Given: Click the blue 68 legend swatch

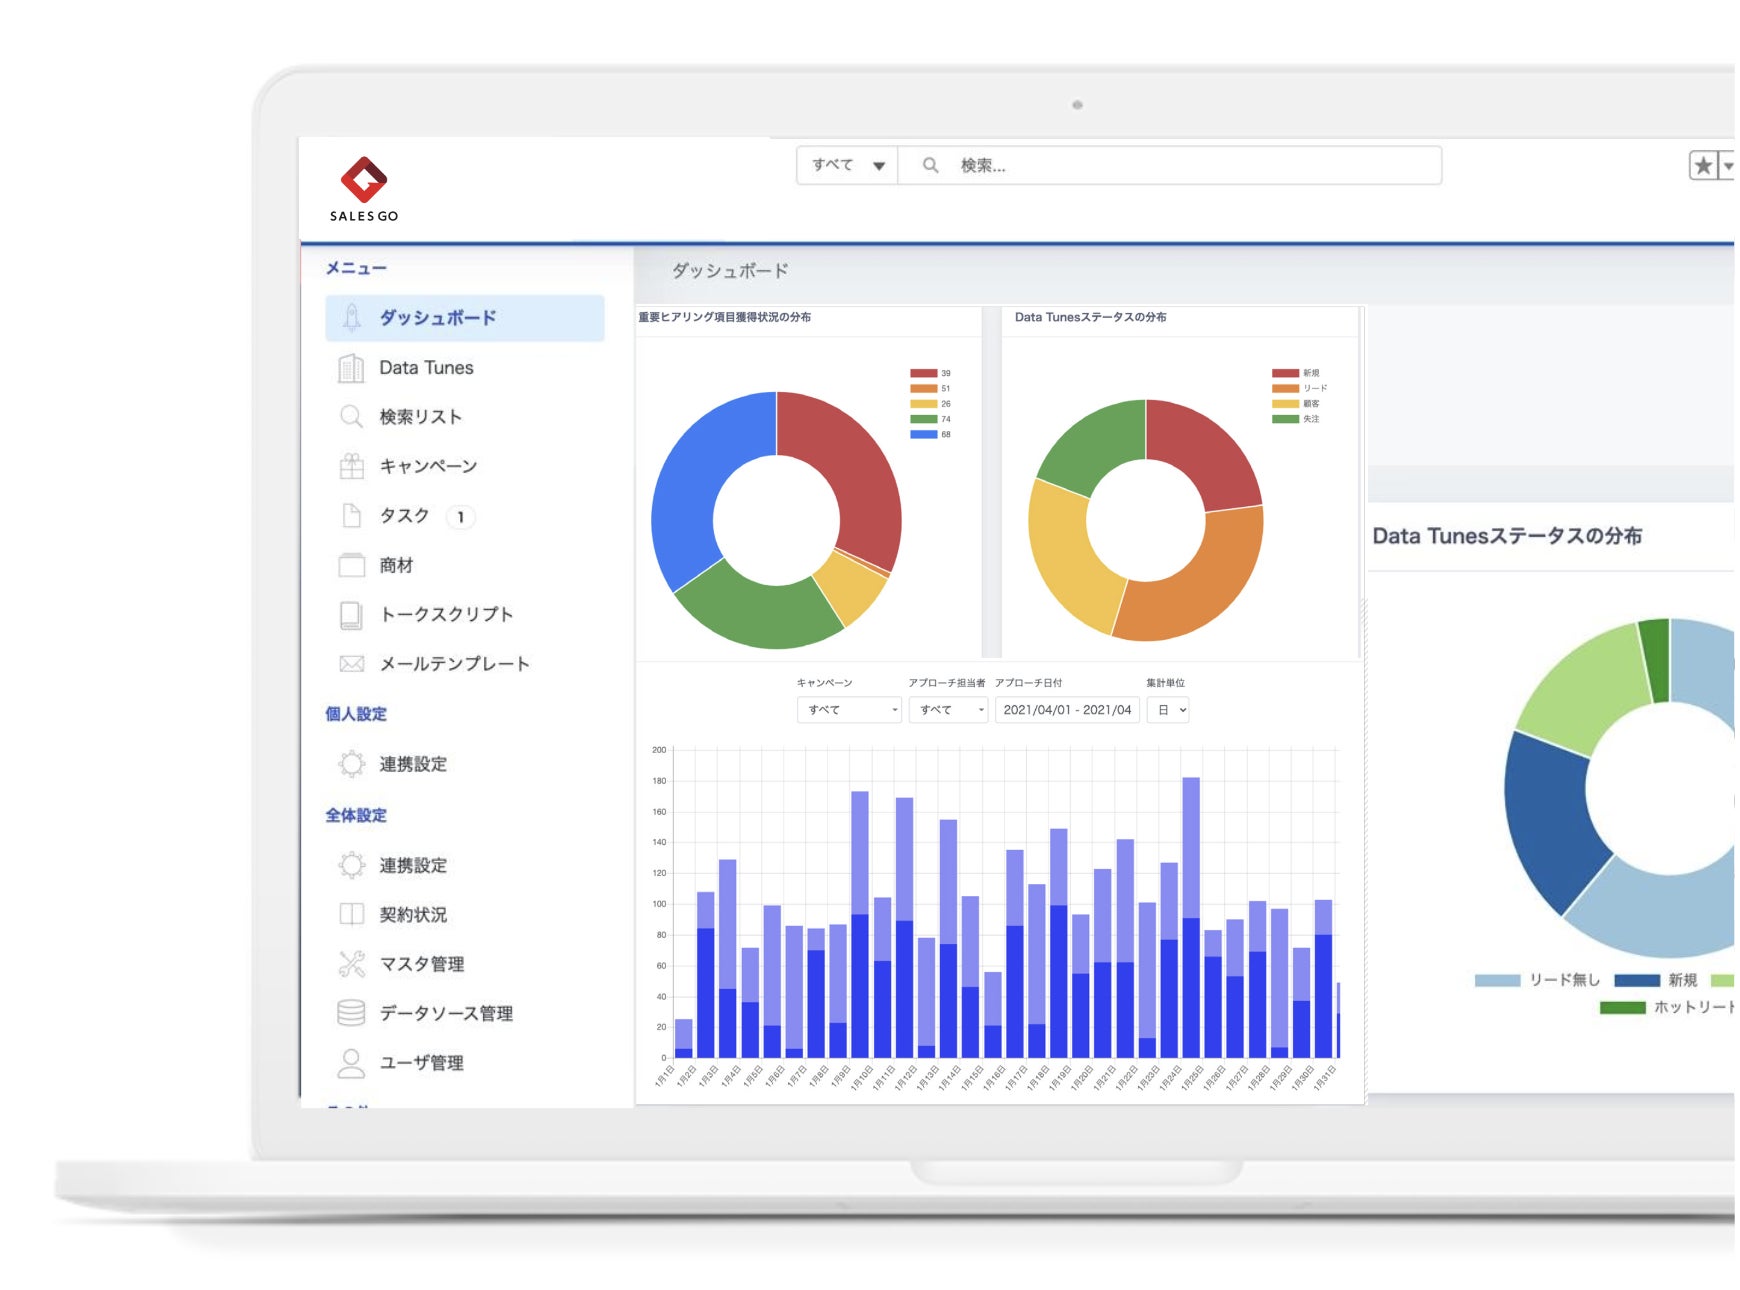Looking at the screenshot, I should (x=923, y=435).
